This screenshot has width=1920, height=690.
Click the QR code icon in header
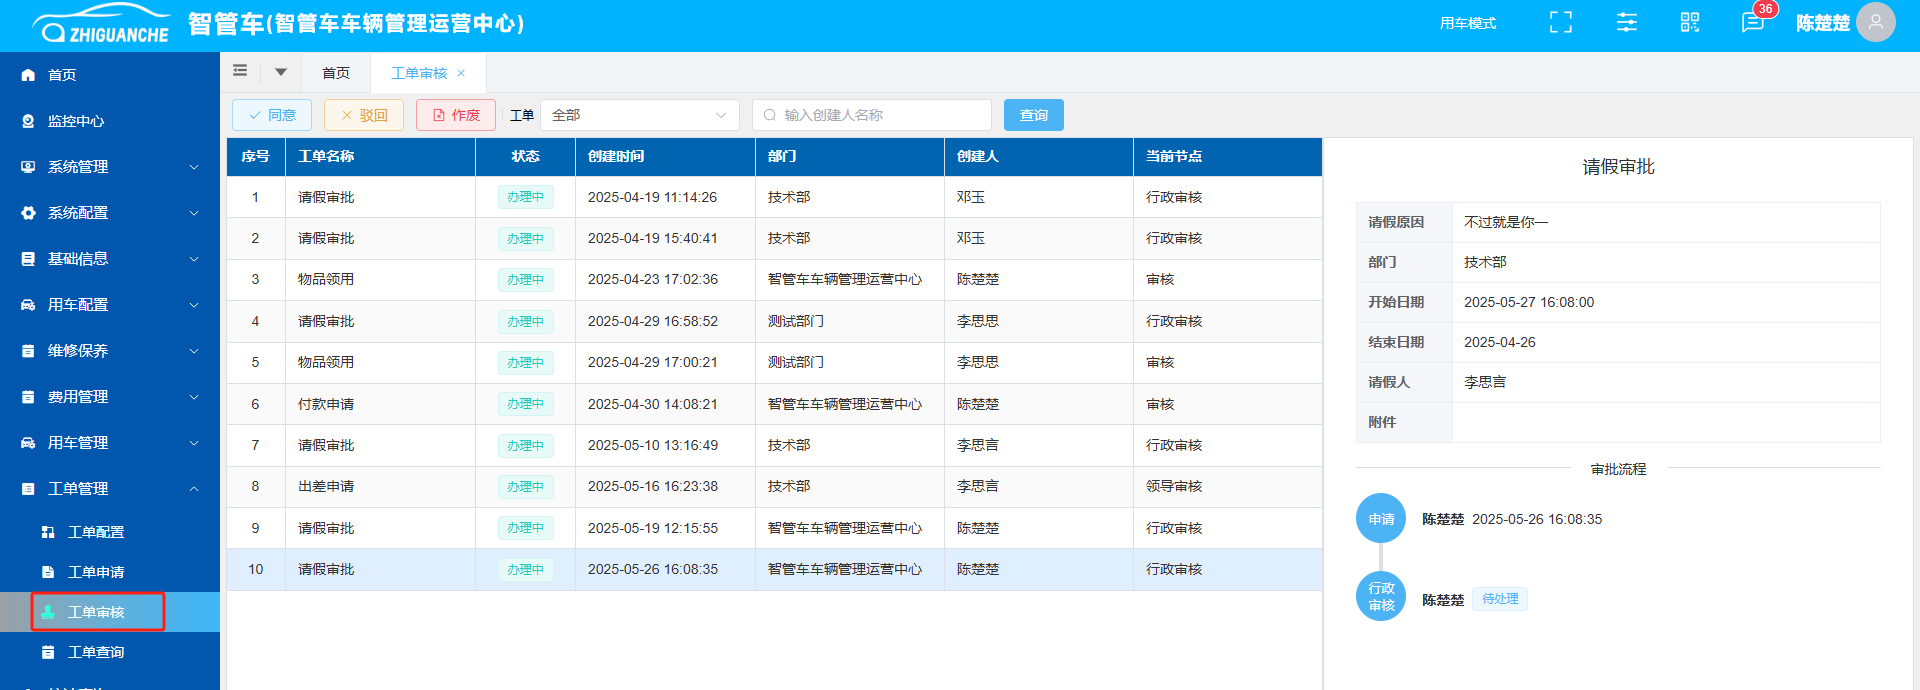click(1689, 22)
